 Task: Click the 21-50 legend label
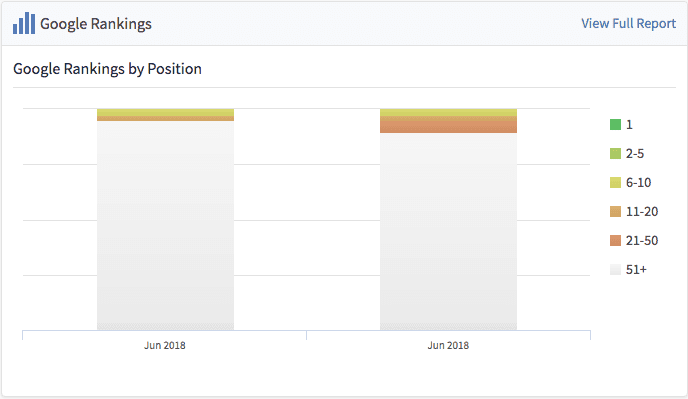(642, 241)
